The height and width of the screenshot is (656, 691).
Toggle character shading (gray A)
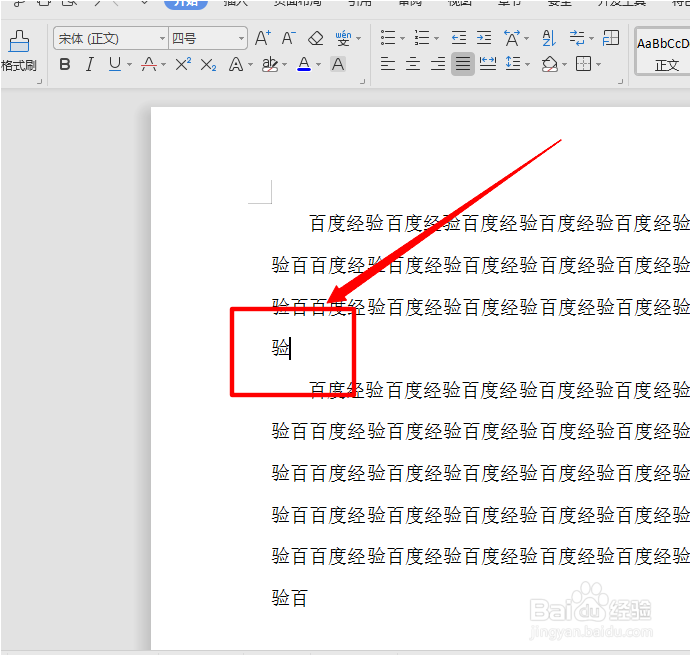(338, 64)
